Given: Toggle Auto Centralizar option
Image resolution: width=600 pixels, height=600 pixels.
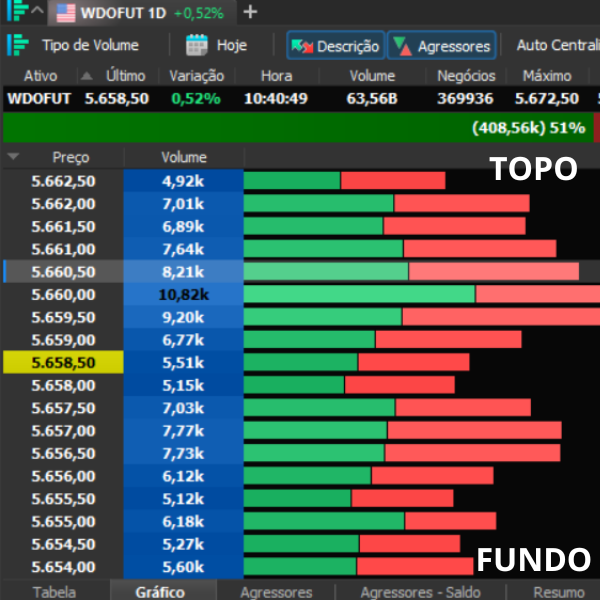Looking at the screenshot, I should click(555, 45).
